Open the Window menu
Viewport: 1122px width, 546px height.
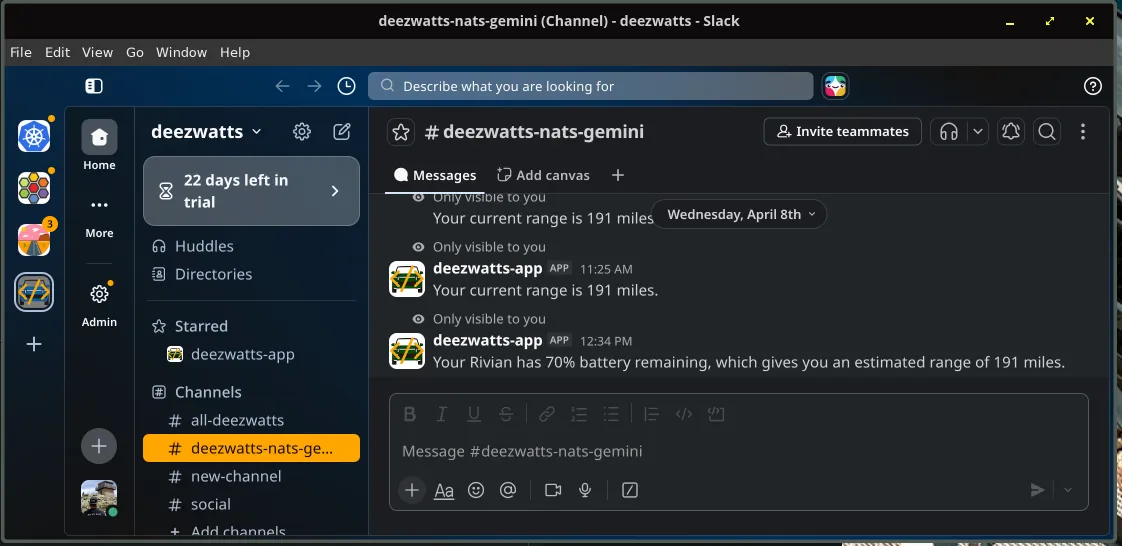pyautogui.click(x=182, y=52)
